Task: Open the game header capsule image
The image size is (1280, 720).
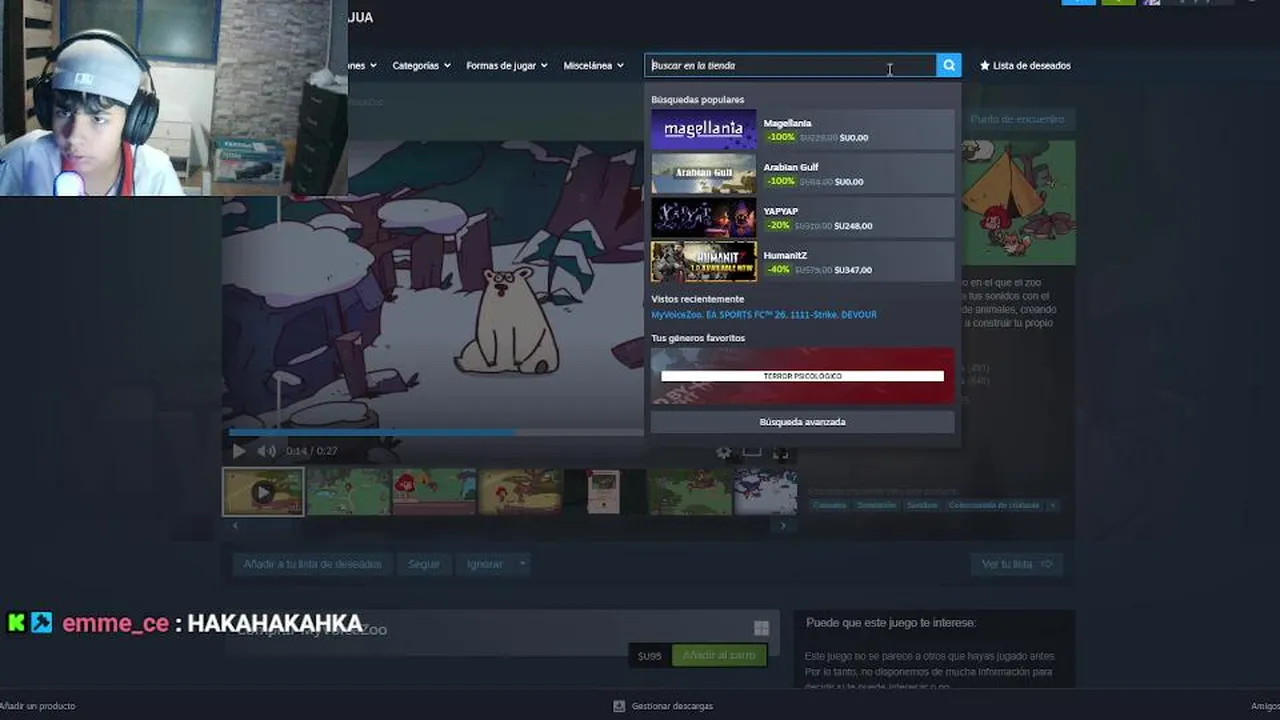Action: pos(1018,204)
